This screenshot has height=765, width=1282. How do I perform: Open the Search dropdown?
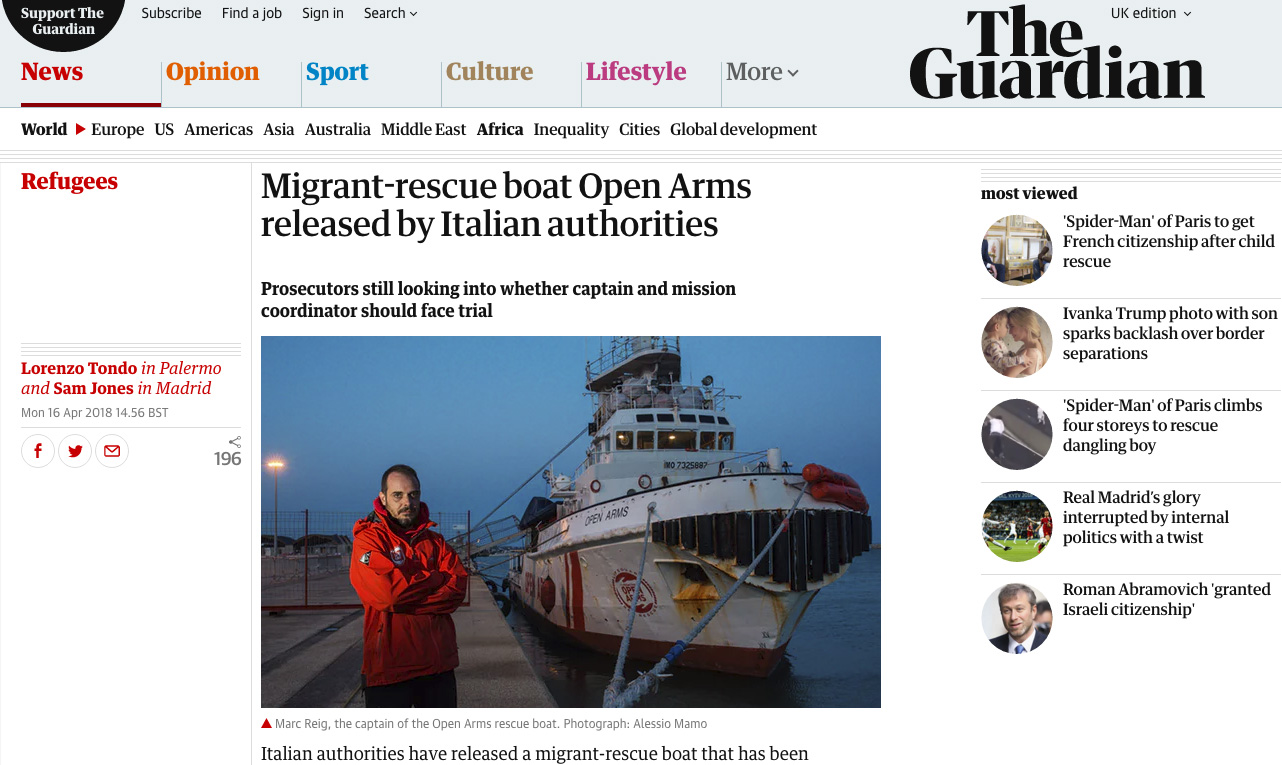391,13
